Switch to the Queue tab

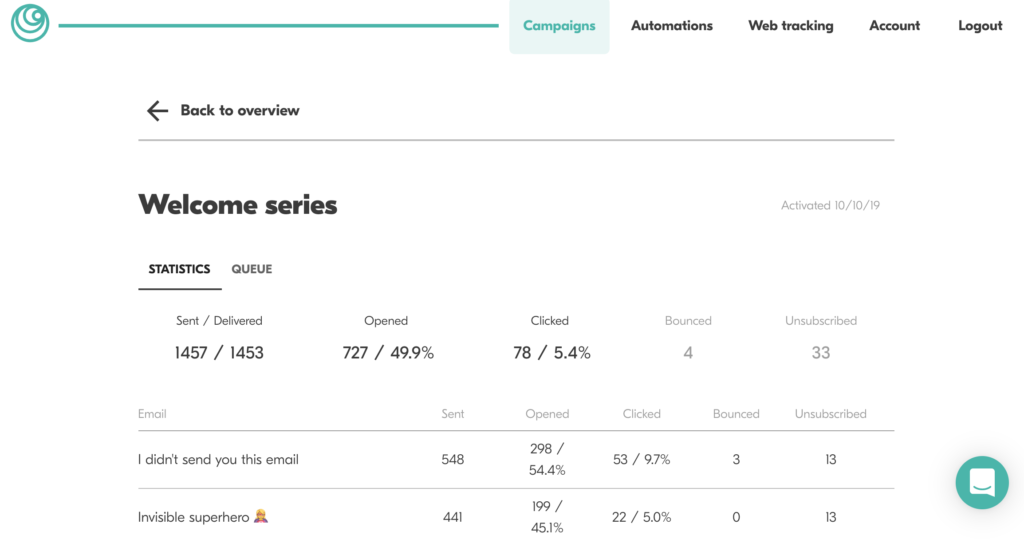pyautogui.click(x=252, y=269)
